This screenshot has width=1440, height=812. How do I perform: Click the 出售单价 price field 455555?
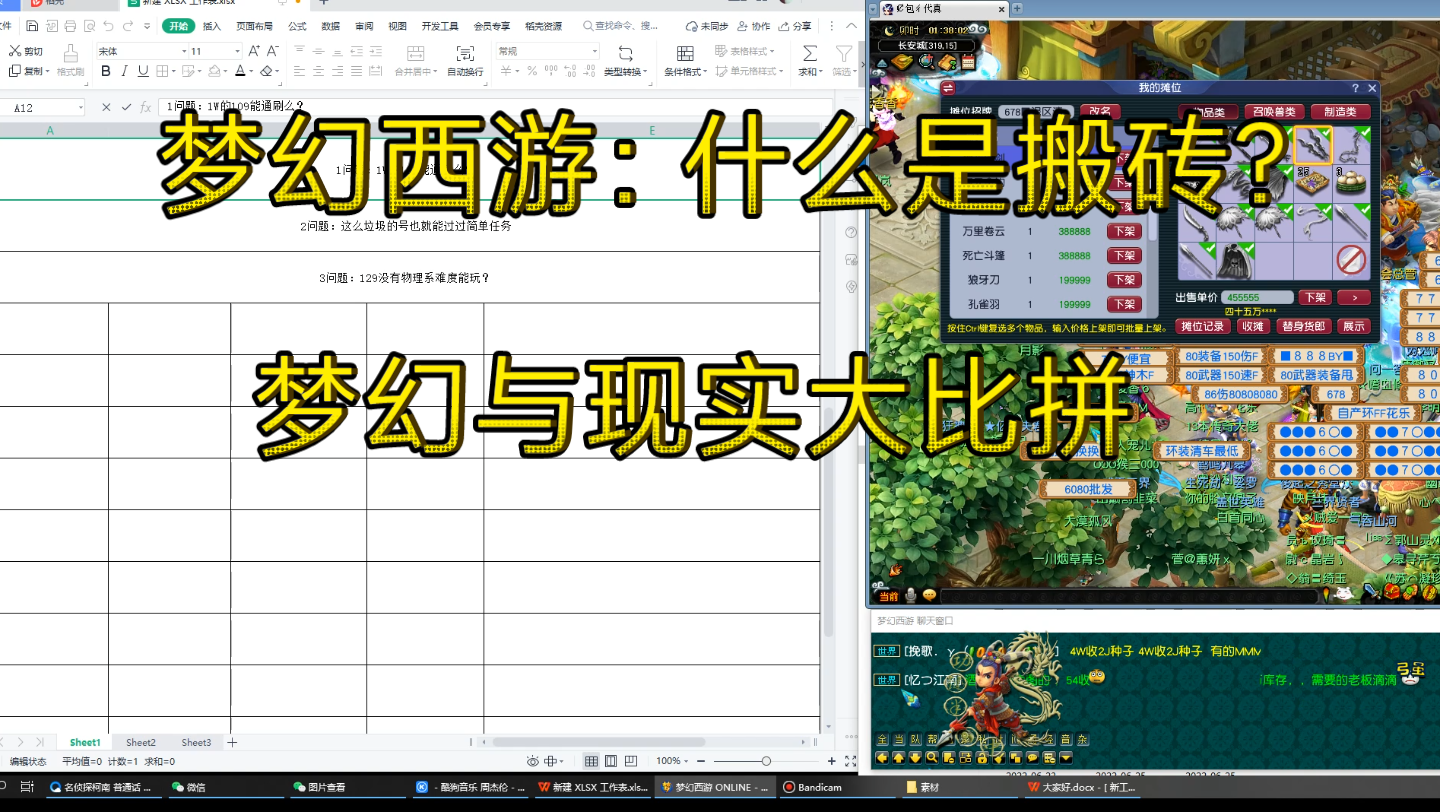[x=1257, y=297]
